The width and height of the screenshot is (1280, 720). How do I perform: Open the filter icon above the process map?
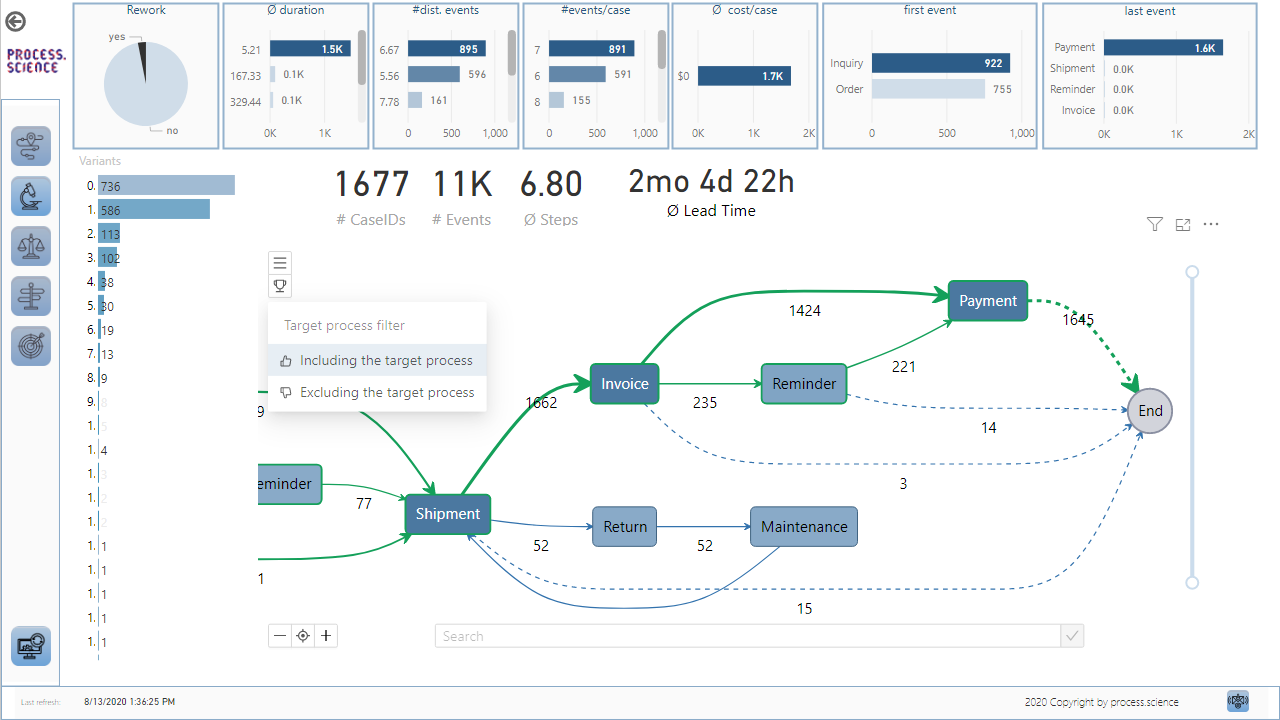click(1154, 224)
